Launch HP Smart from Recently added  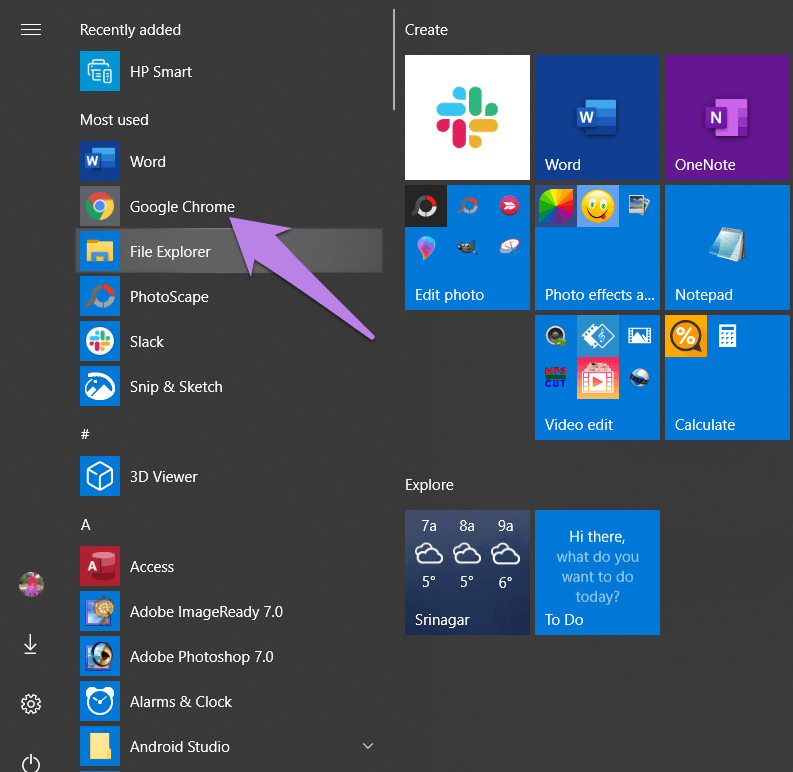tap(229, 71)
